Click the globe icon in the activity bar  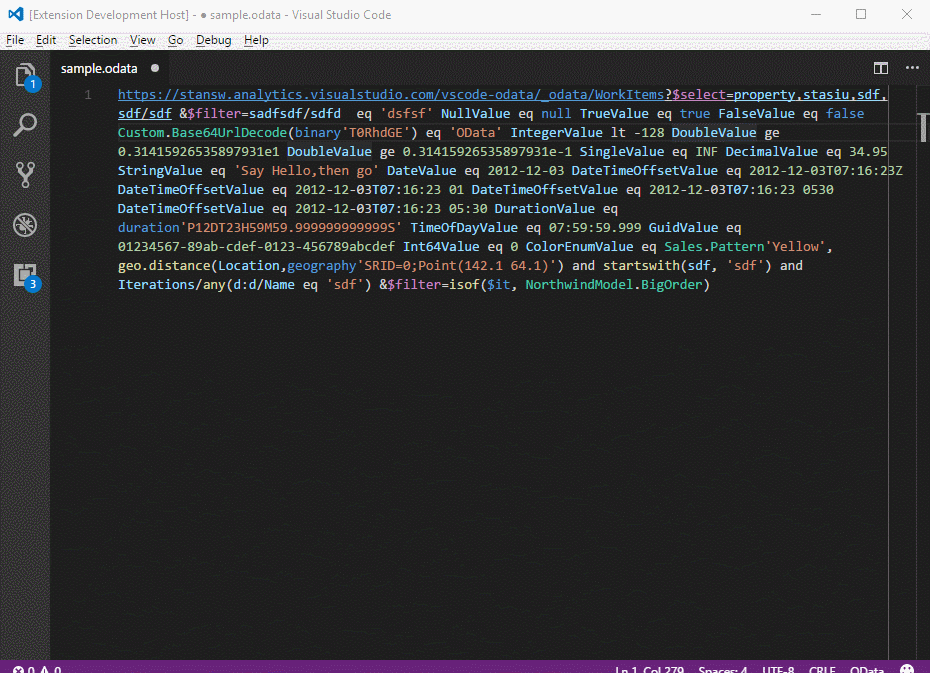24,225
